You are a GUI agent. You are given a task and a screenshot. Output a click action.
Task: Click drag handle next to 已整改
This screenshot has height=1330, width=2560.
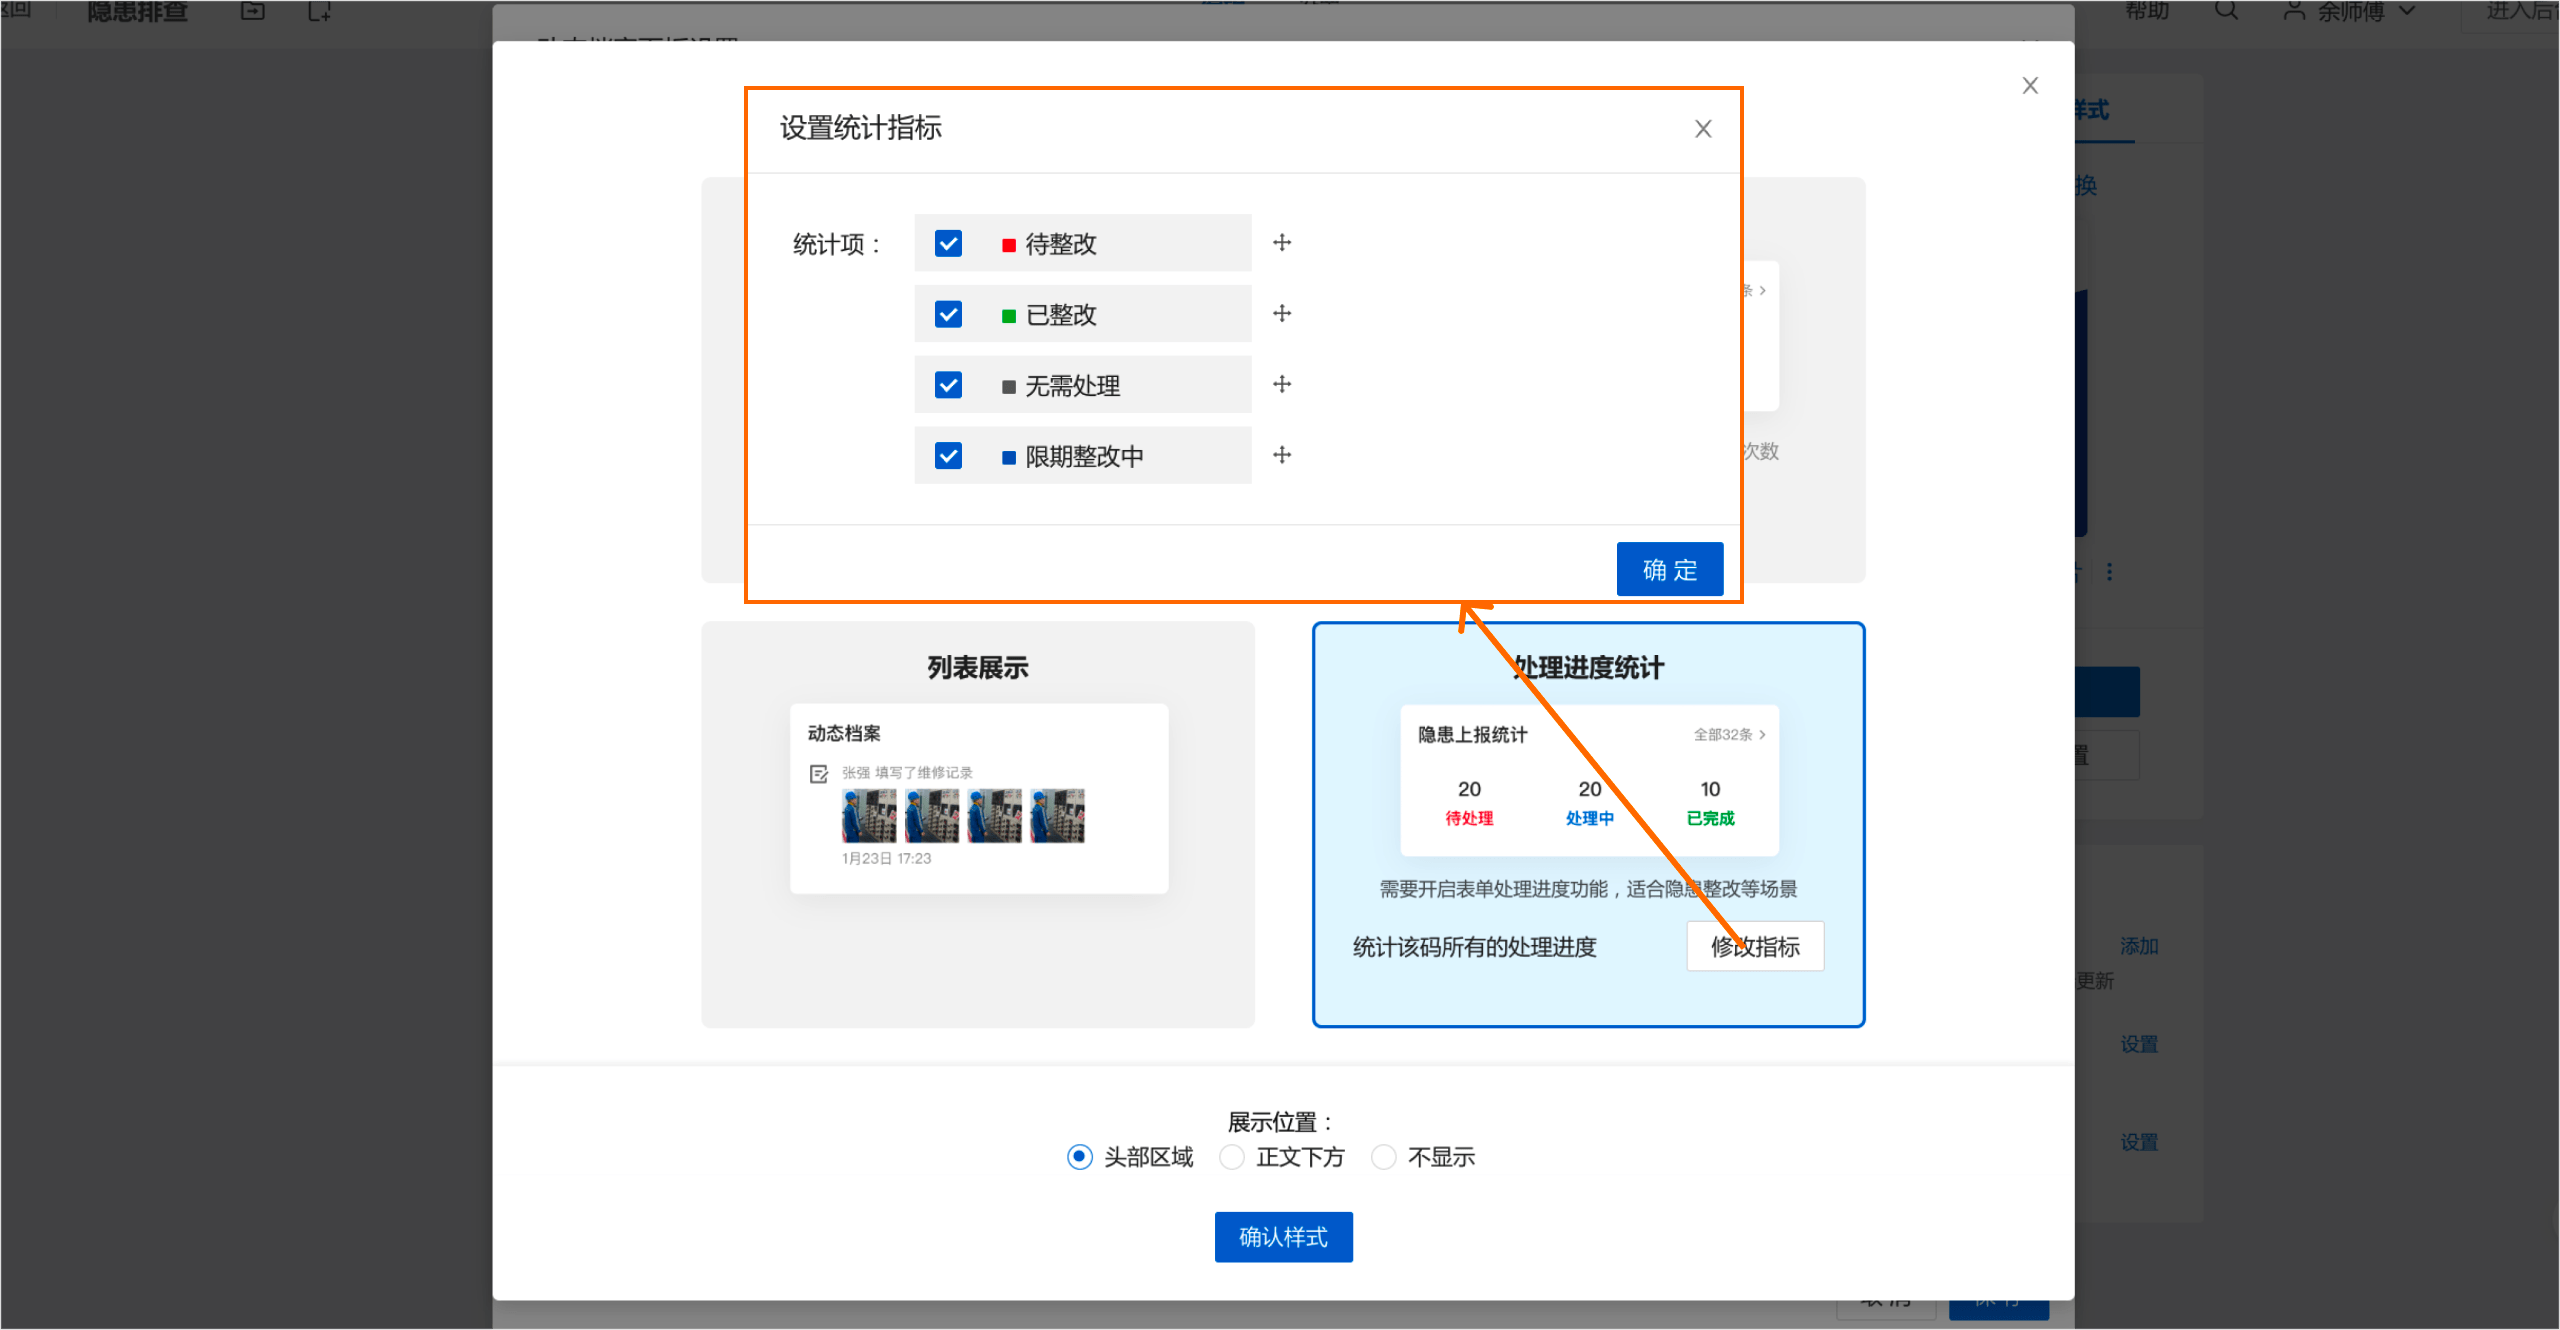1282,314
